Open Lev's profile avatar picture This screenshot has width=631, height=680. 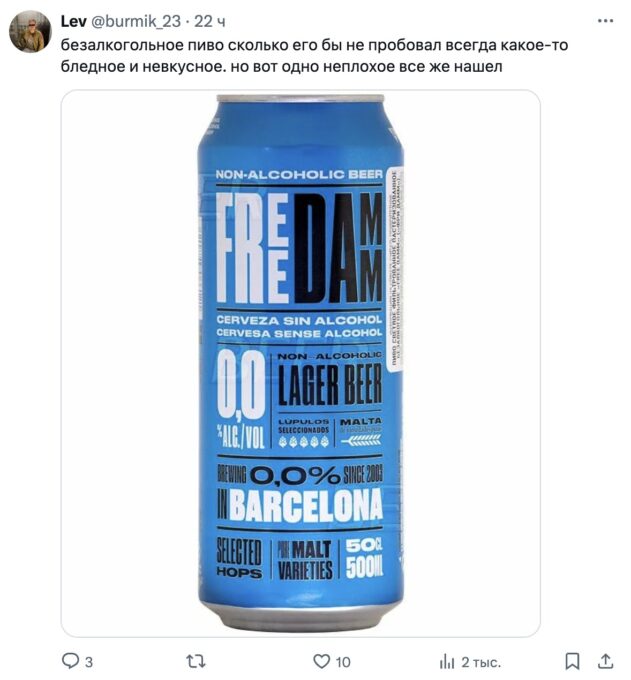point(30,32)
